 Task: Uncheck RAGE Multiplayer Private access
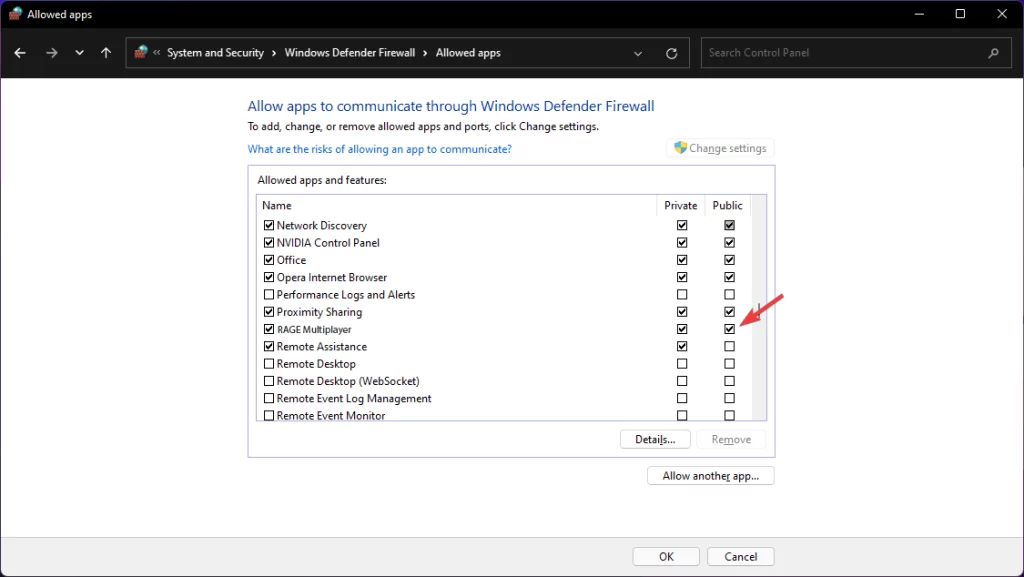(682, 328)
